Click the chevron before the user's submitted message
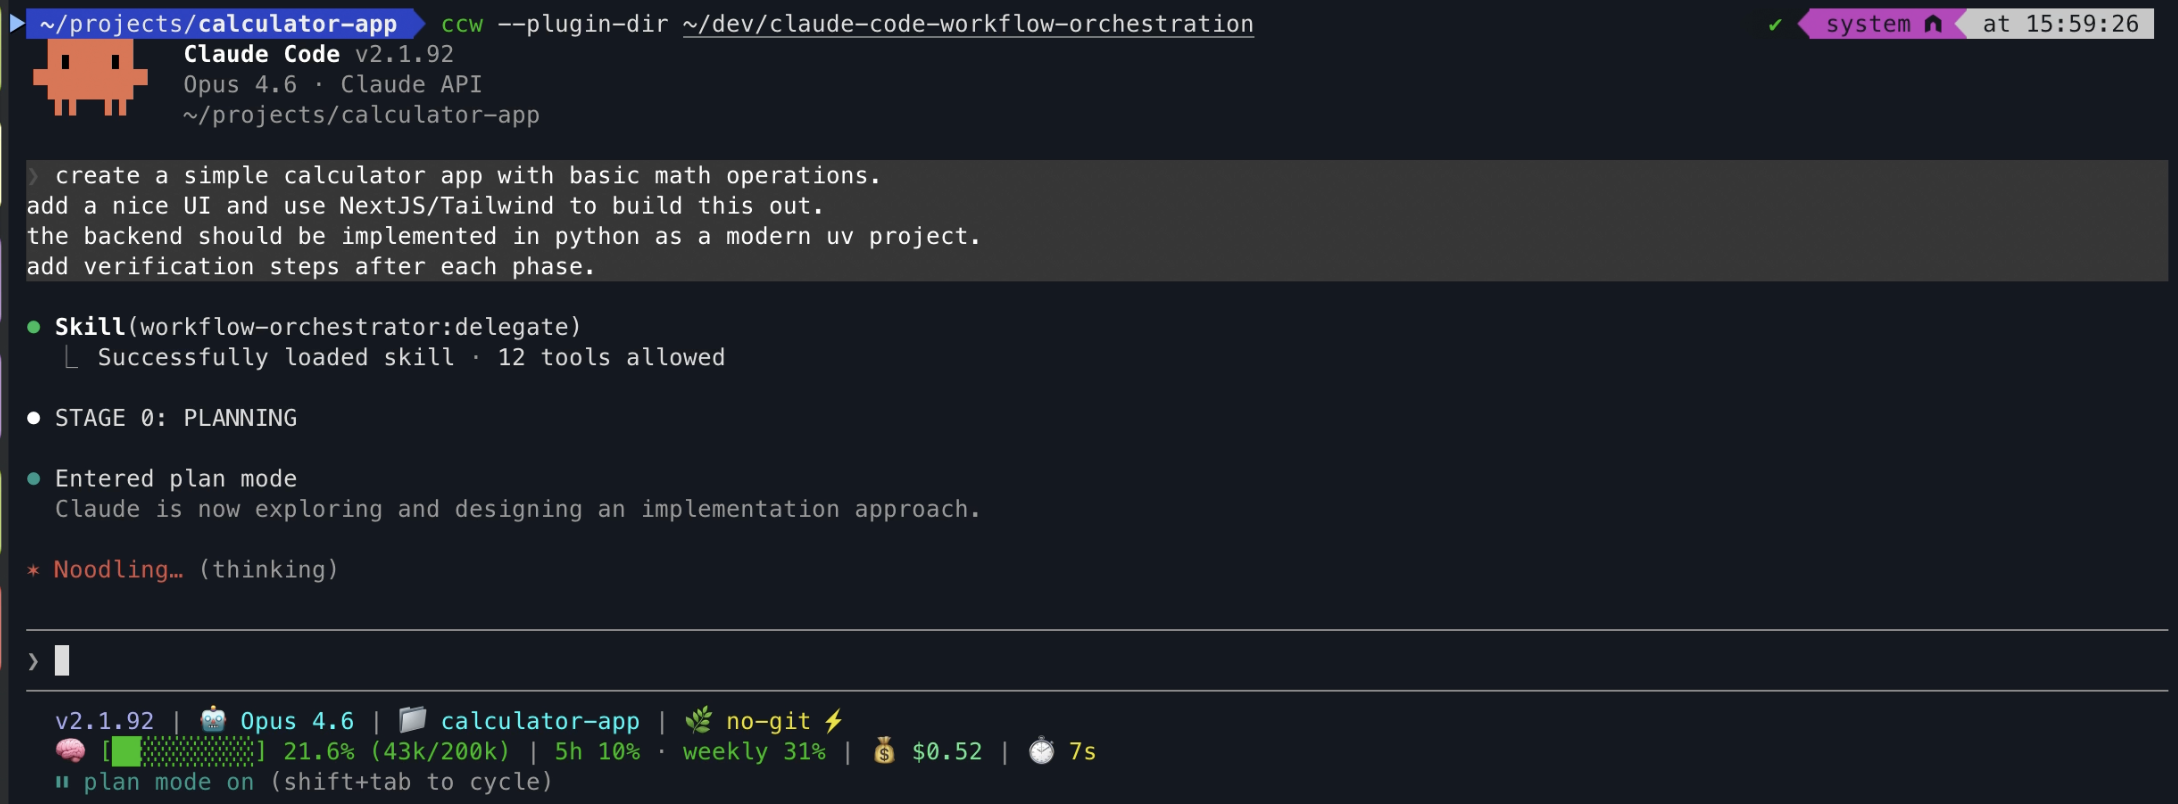The image size is (2178, 804). tap(34, 176)
